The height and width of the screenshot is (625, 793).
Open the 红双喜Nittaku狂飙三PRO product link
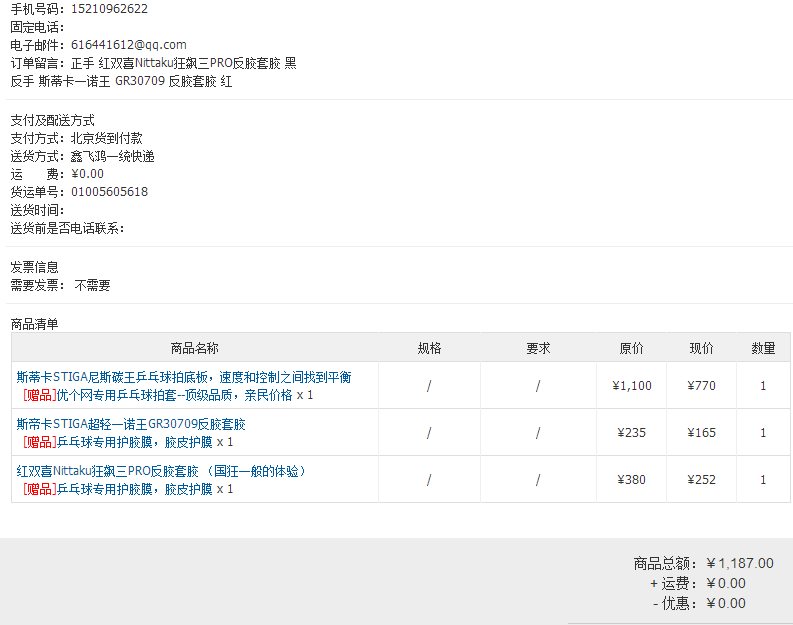pos(161,470)
